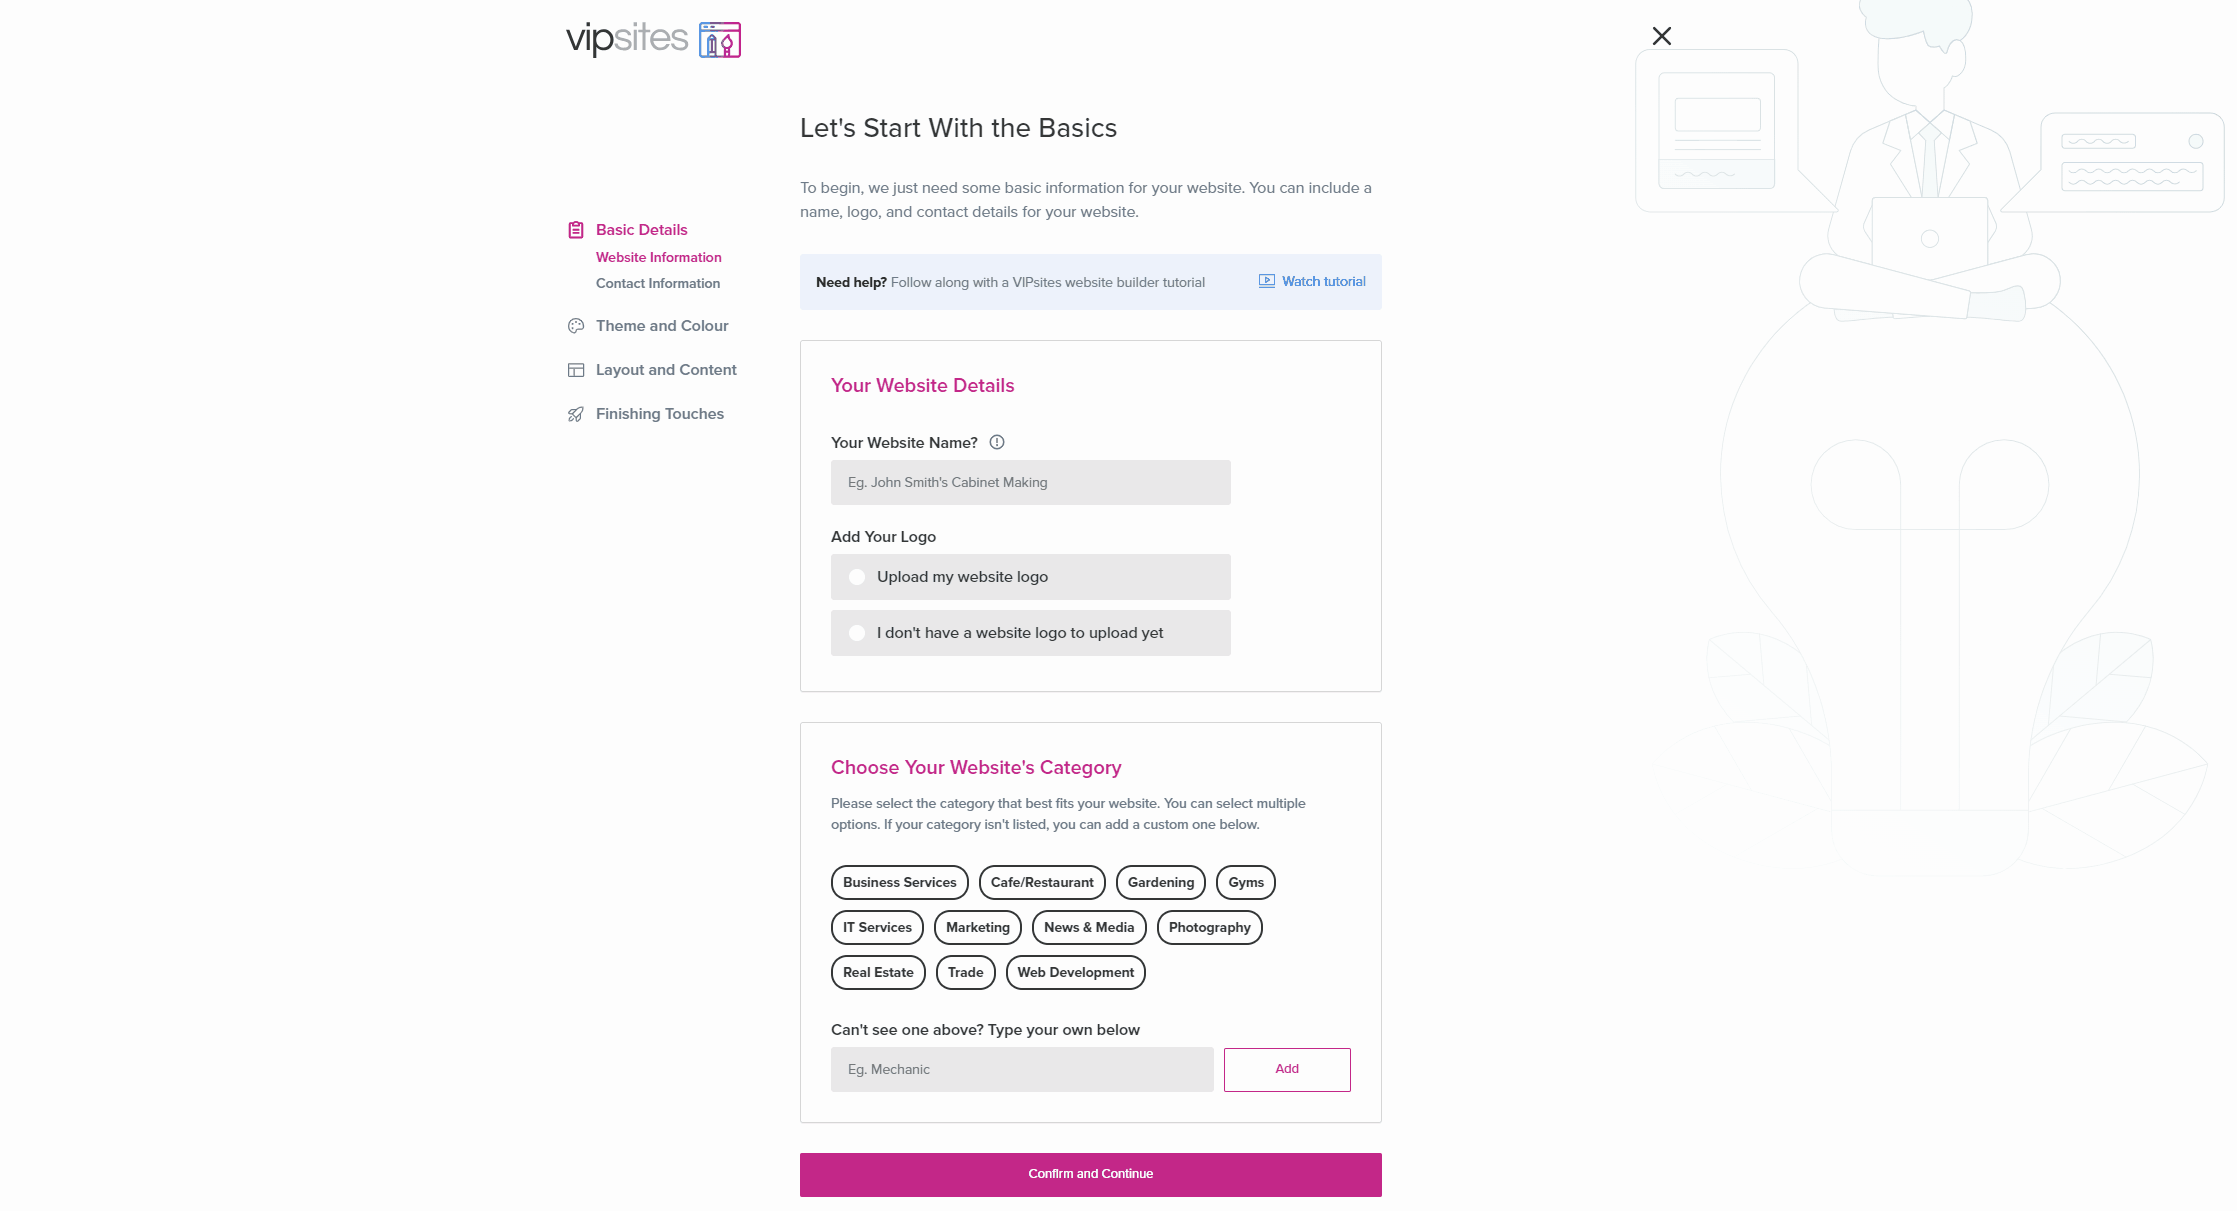Toggle the Photography category option
This screenshot has height=1211, width=2237.
1208,926
